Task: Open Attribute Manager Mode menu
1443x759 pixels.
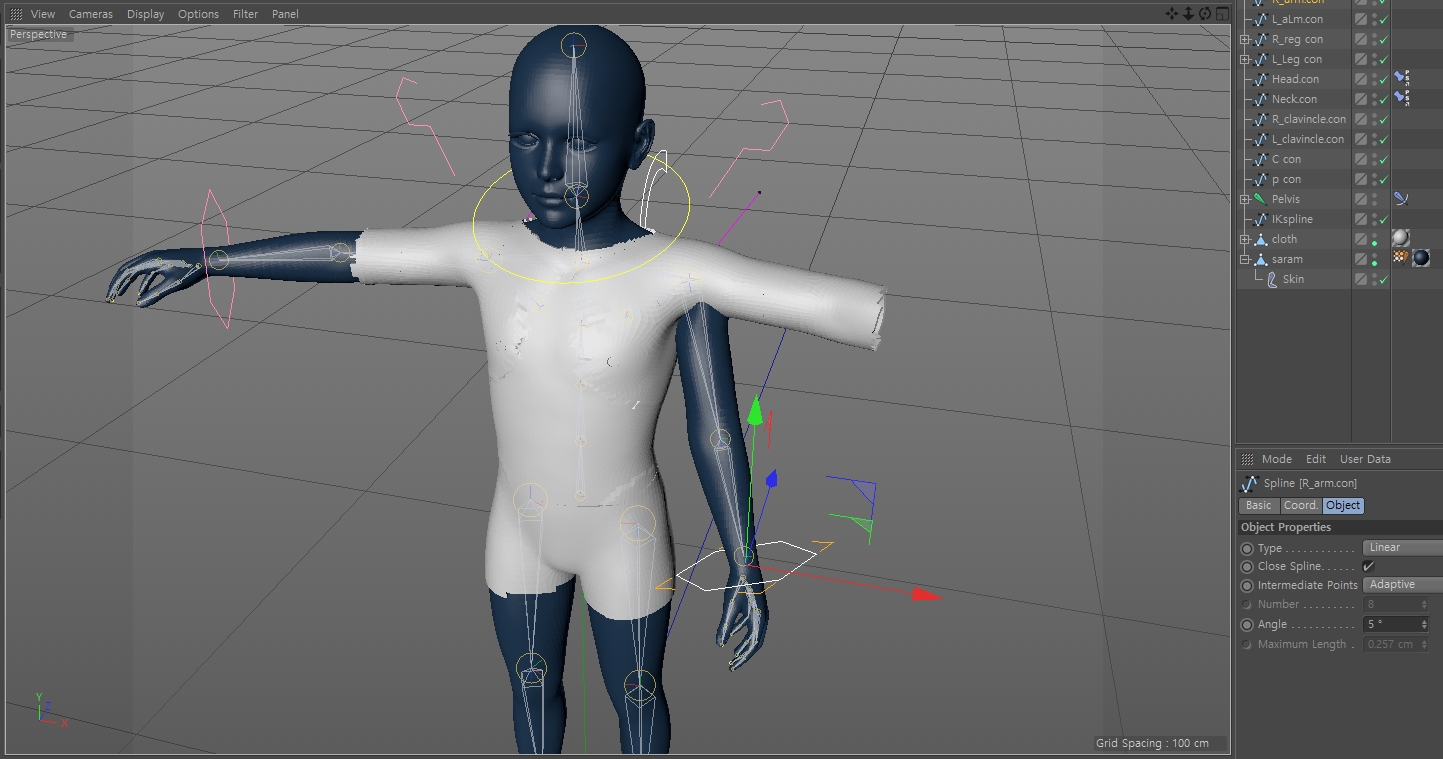Action: point(1277,459)
